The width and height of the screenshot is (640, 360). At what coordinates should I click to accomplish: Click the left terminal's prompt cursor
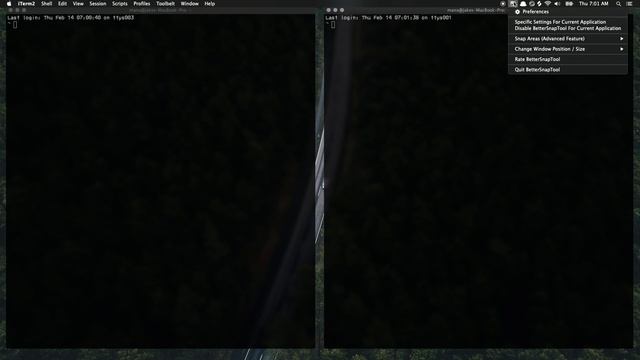pyautogui.click(x=15, y=25)
